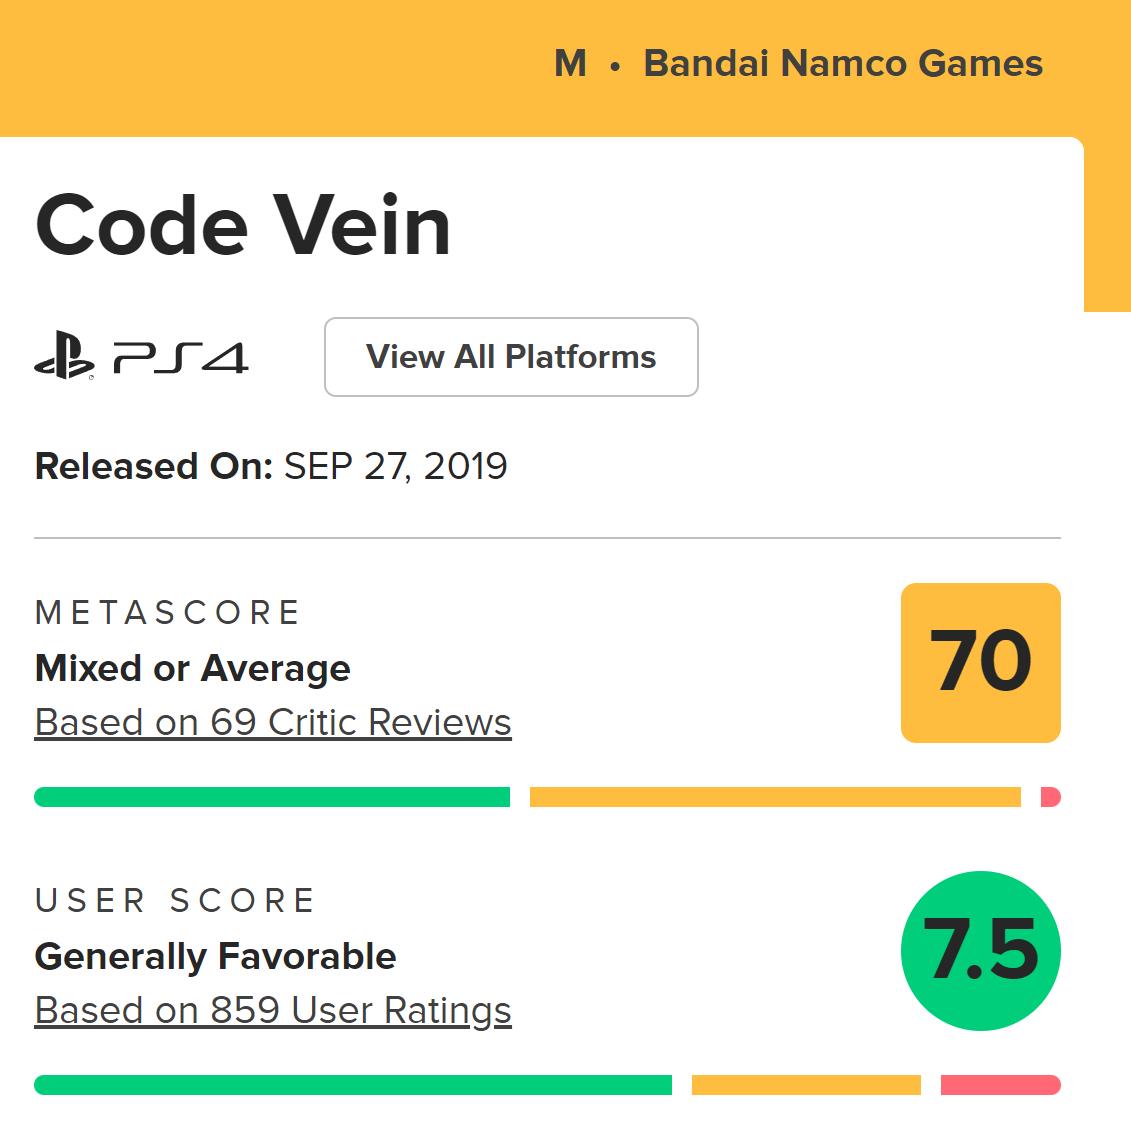1131x1133 pixels.
Task: Select the Code Vein game title
Action: tap(243, 226)
